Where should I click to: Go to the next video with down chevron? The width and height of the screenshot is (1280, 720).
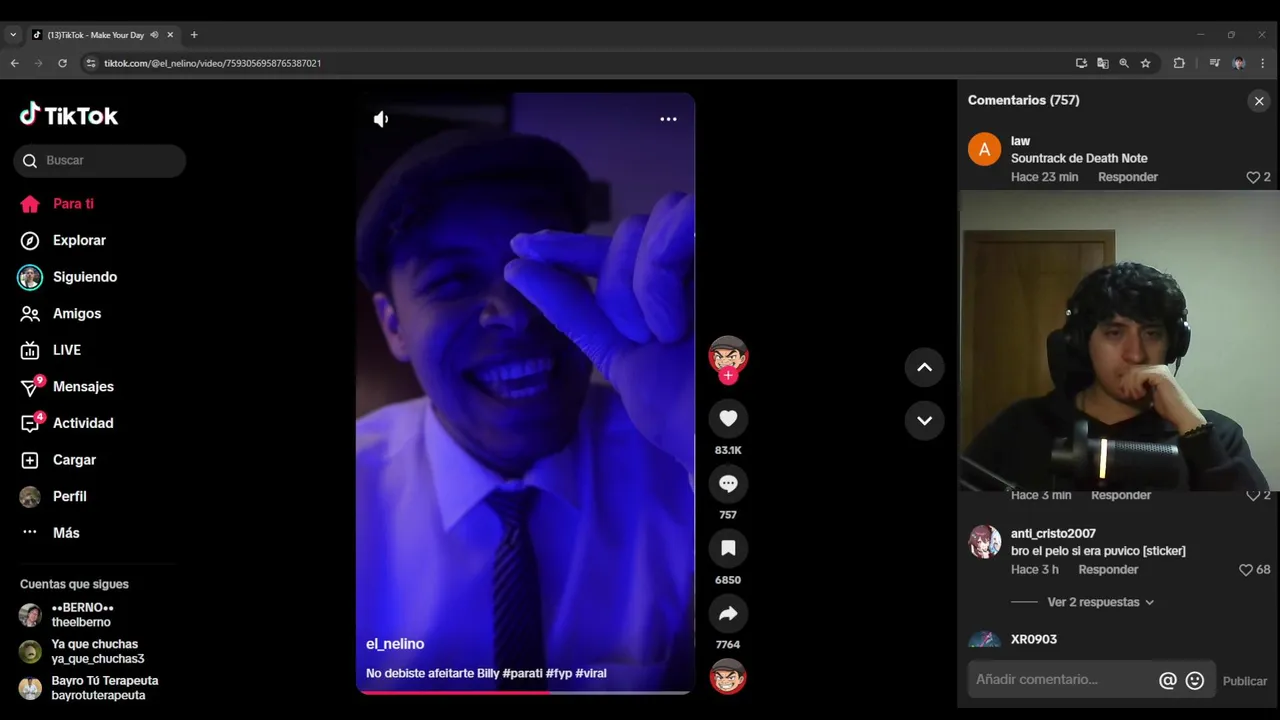925,420
